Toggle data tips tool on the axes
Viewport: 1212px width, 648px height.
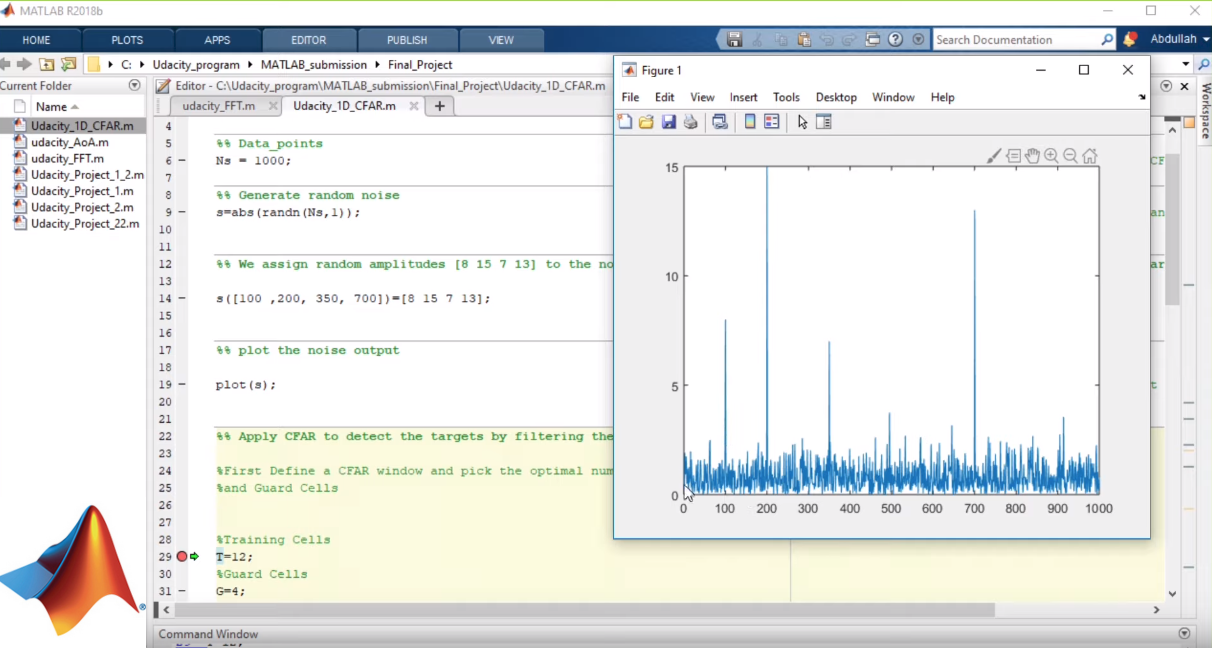(x=1013, y=156)
